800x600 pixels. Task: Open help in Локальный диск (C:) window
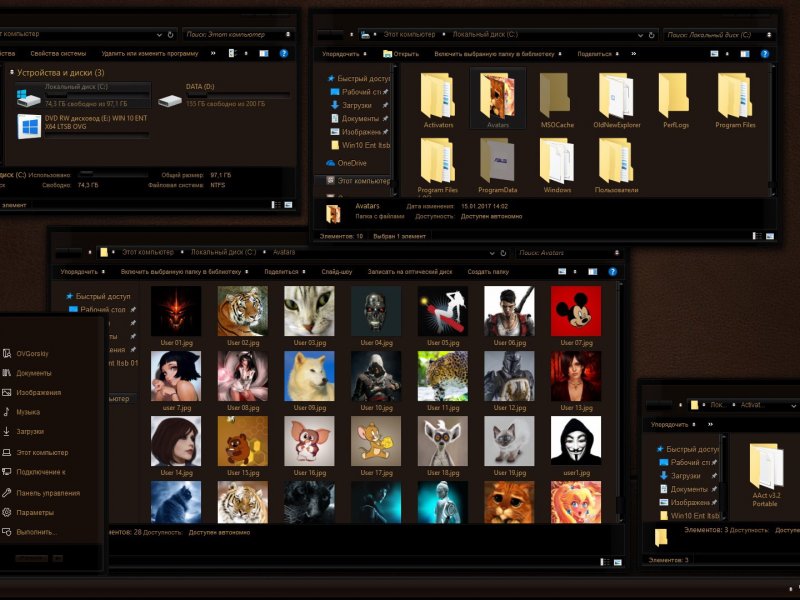(764, 54)
